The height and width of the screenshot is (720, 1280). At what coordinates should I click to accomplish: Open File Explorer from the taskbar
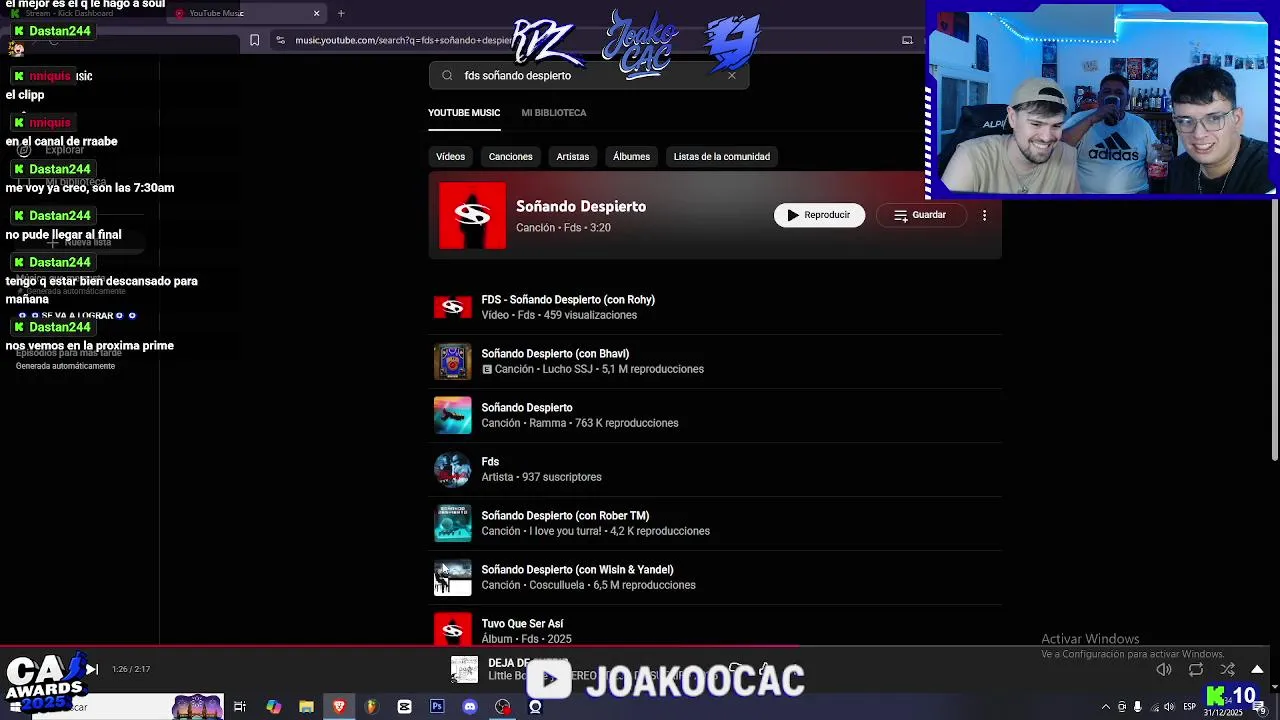click(x=306, y=707)
